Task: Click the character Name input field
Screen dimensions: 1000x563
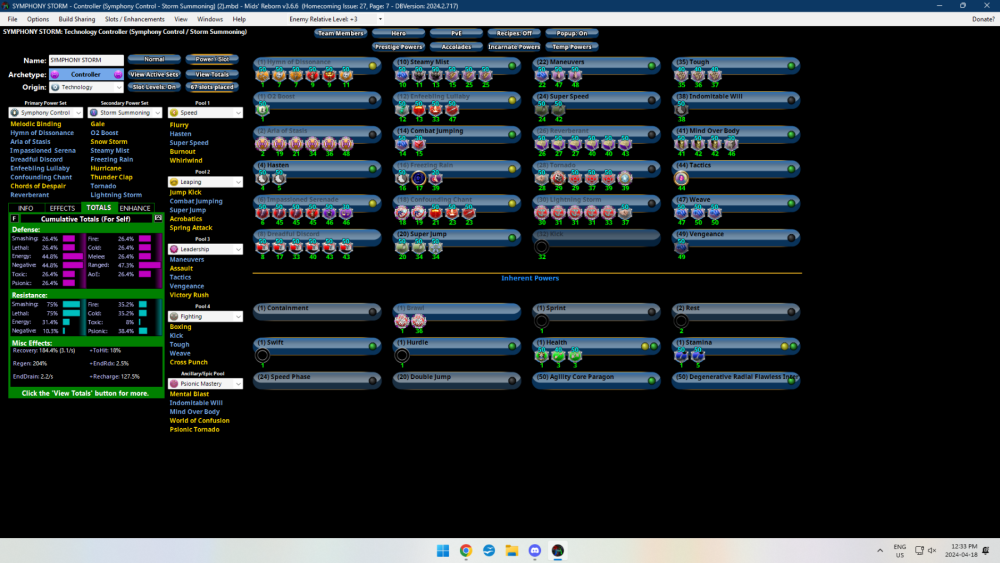Action: [85, 60]
